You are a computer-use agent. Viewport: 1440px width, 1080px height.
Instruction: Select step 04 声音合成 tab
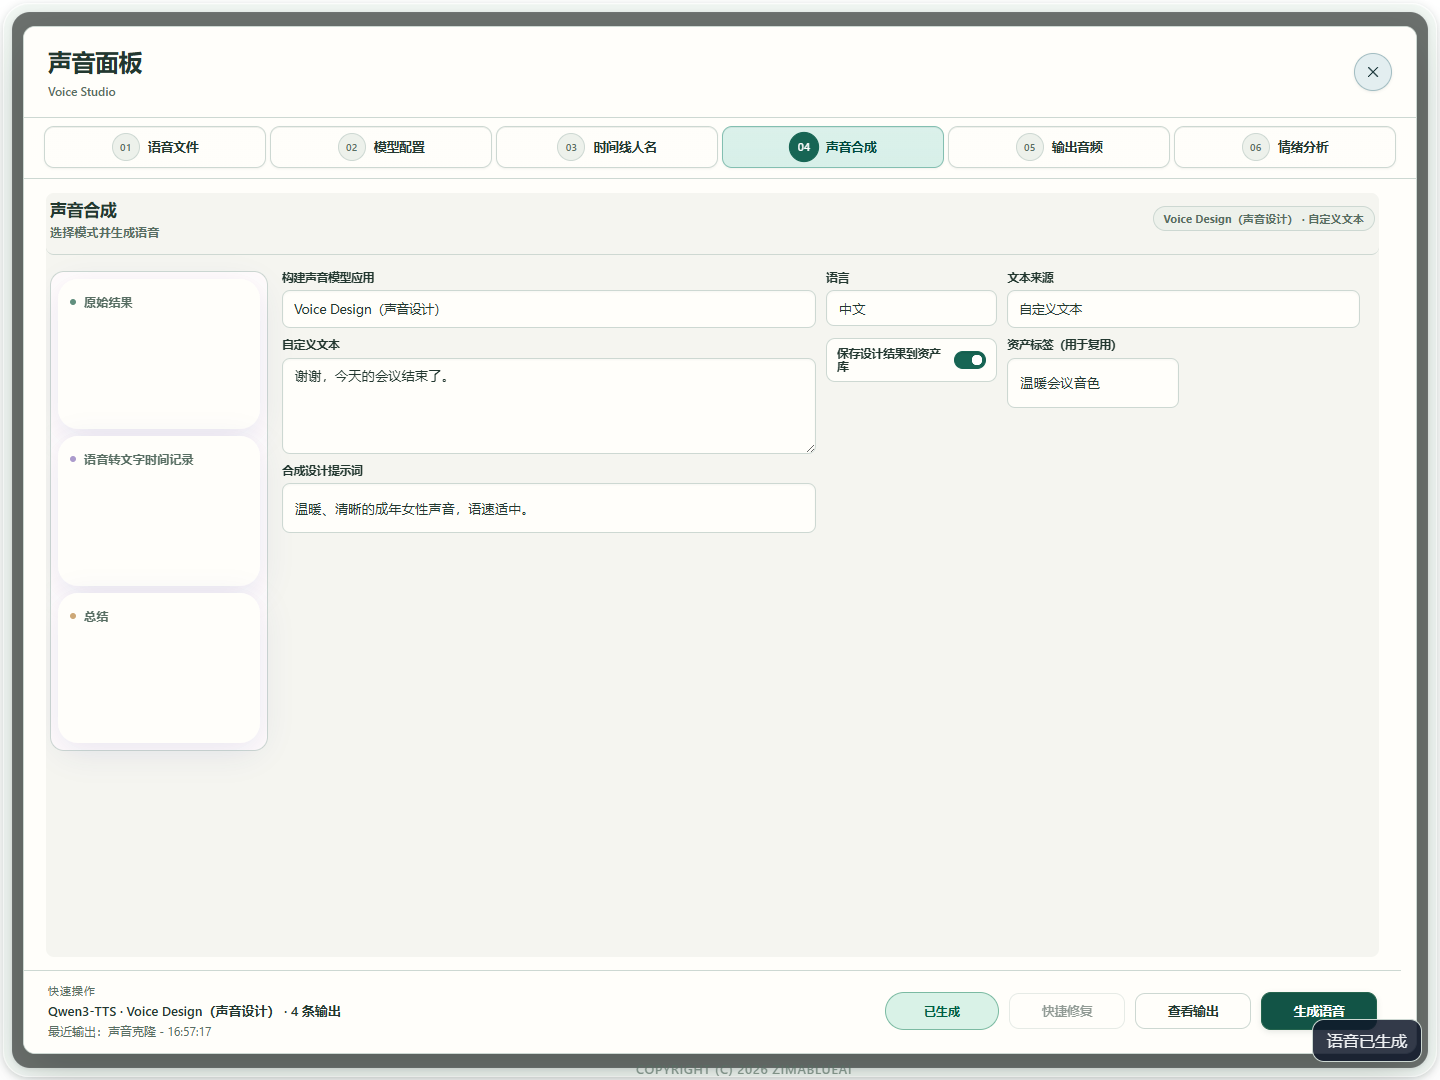[x=833, y=147]
